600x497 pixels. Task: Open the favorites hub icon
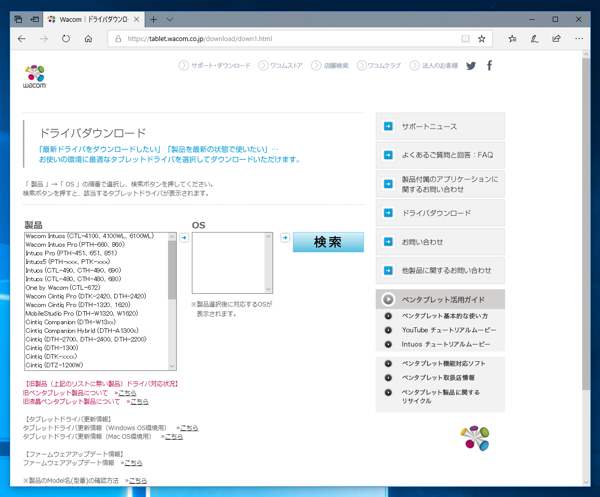(512, 39)
